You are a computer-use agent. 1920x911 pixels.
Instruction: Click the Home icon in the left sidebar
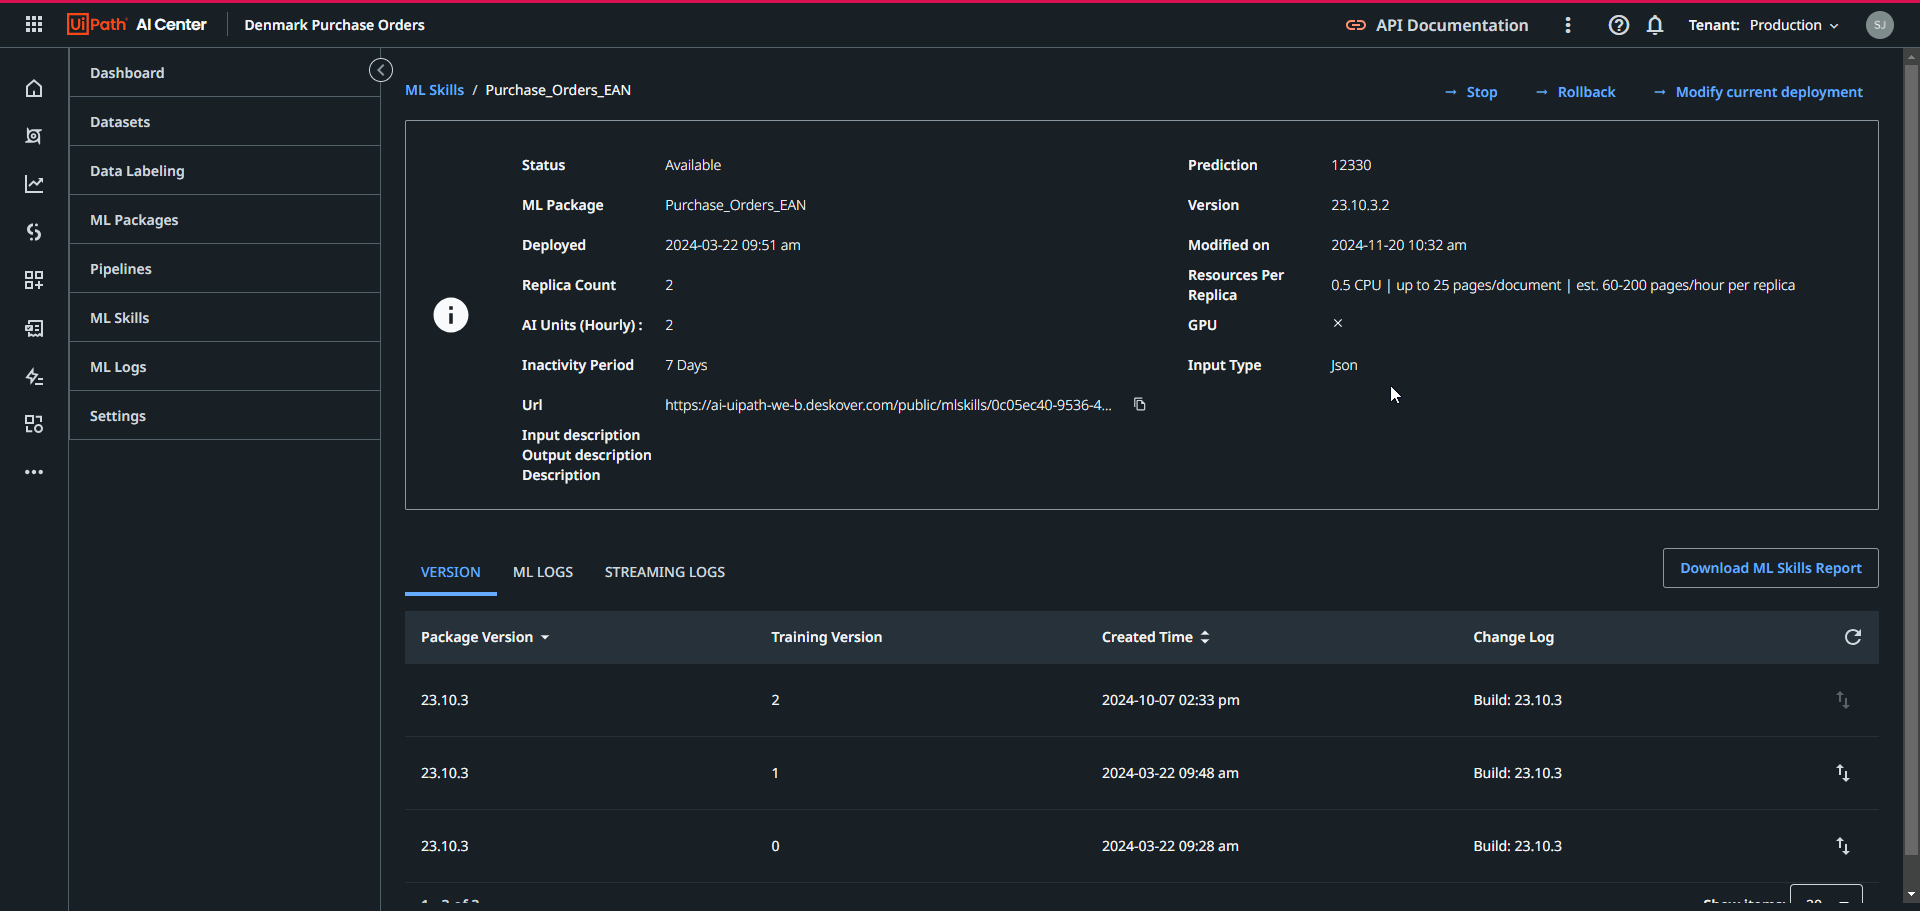[x=34, y=88]
